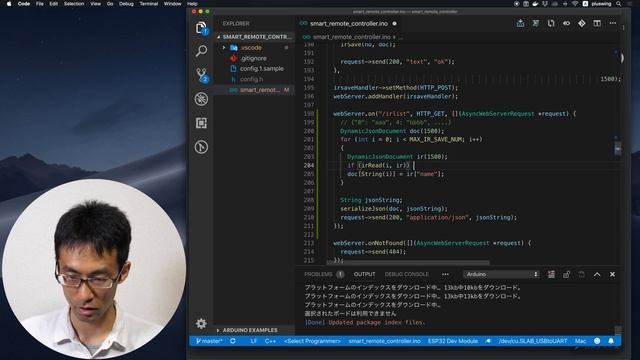Click the diamond git icon in editor toolbar
The image size is (640, 360).
coord(582,23)
